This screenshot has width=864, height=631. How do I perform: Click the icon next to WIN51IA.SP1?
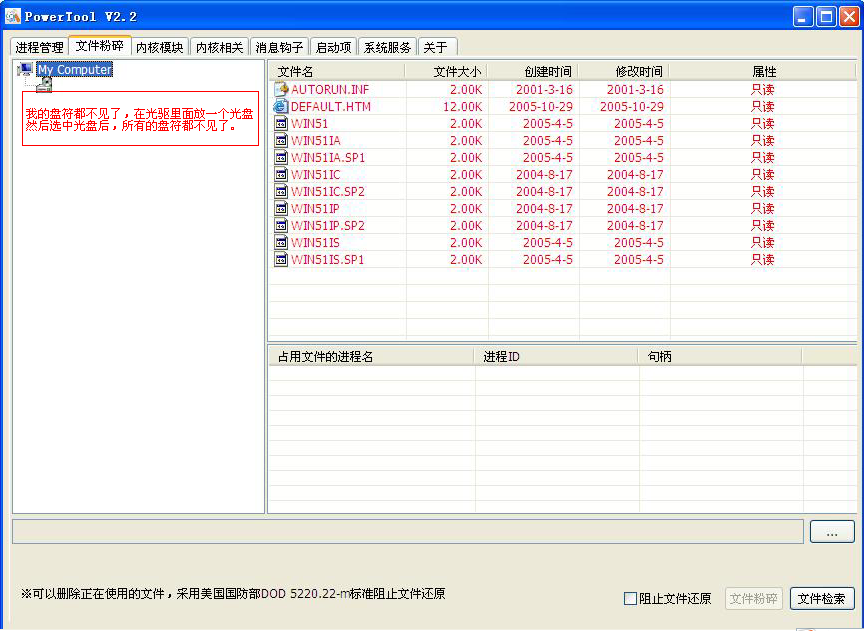tap(281, 158)
